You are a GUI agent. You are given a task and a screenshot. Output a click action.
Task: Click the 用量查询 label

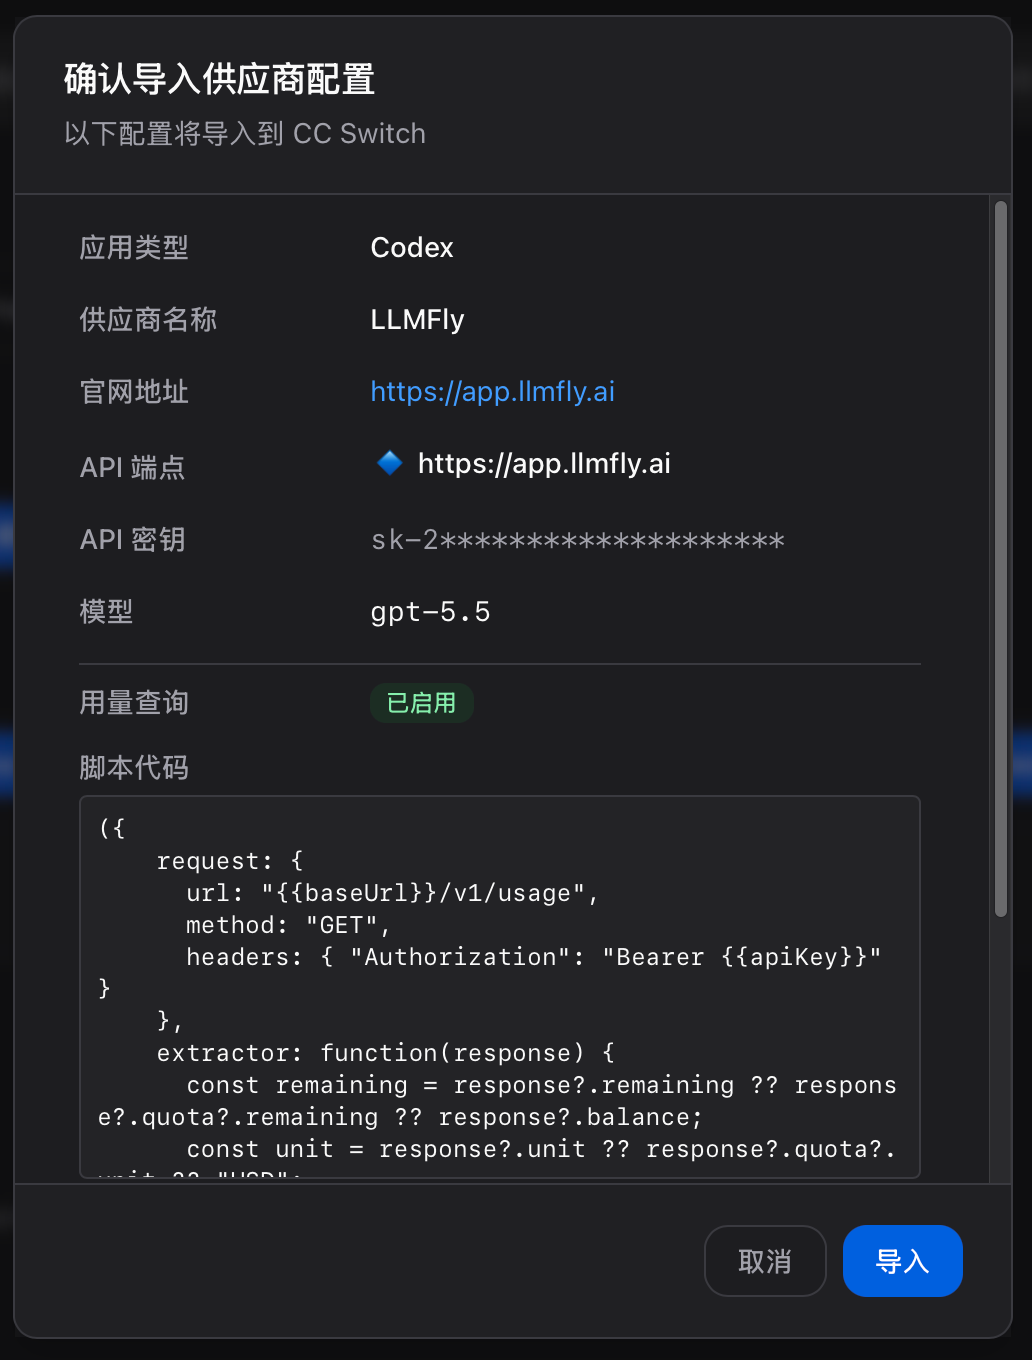(134, 703)
